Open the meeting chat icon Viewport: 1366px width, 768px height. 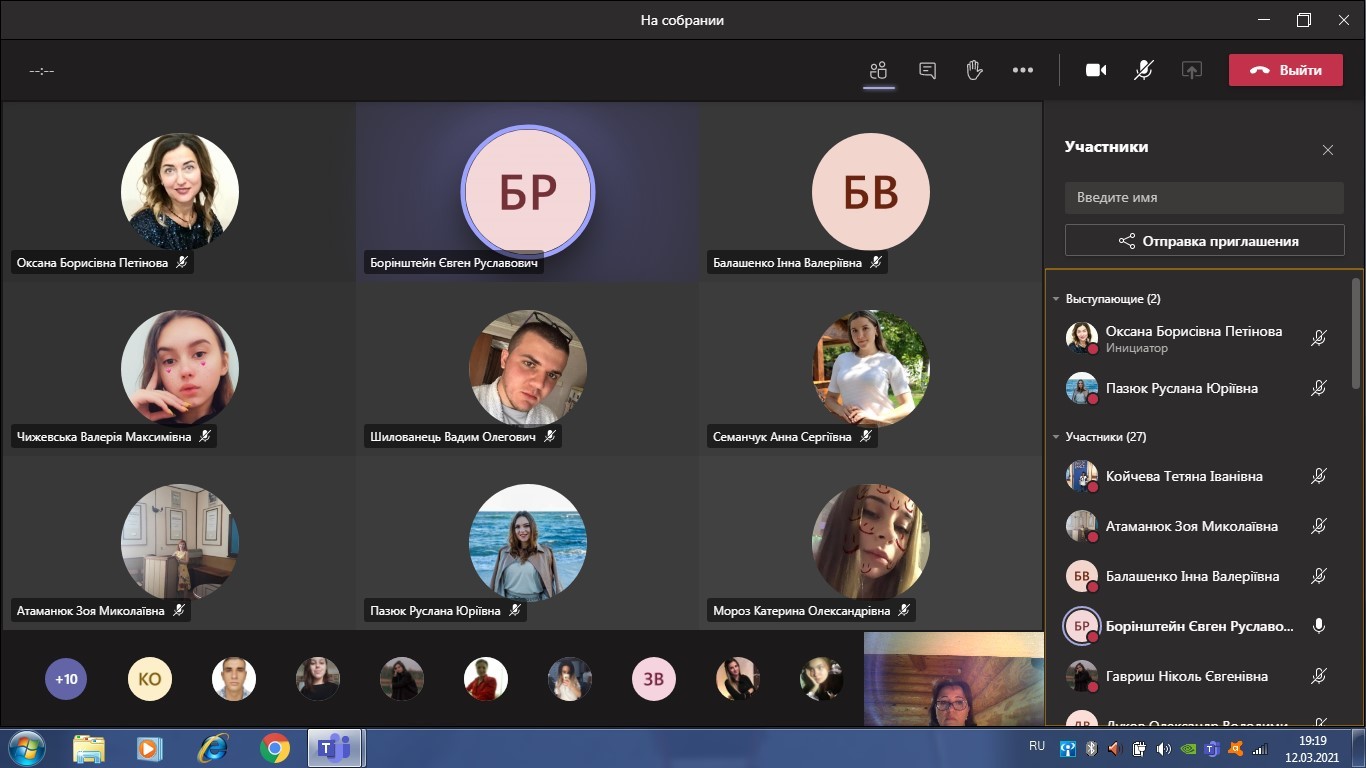(927, 70)
